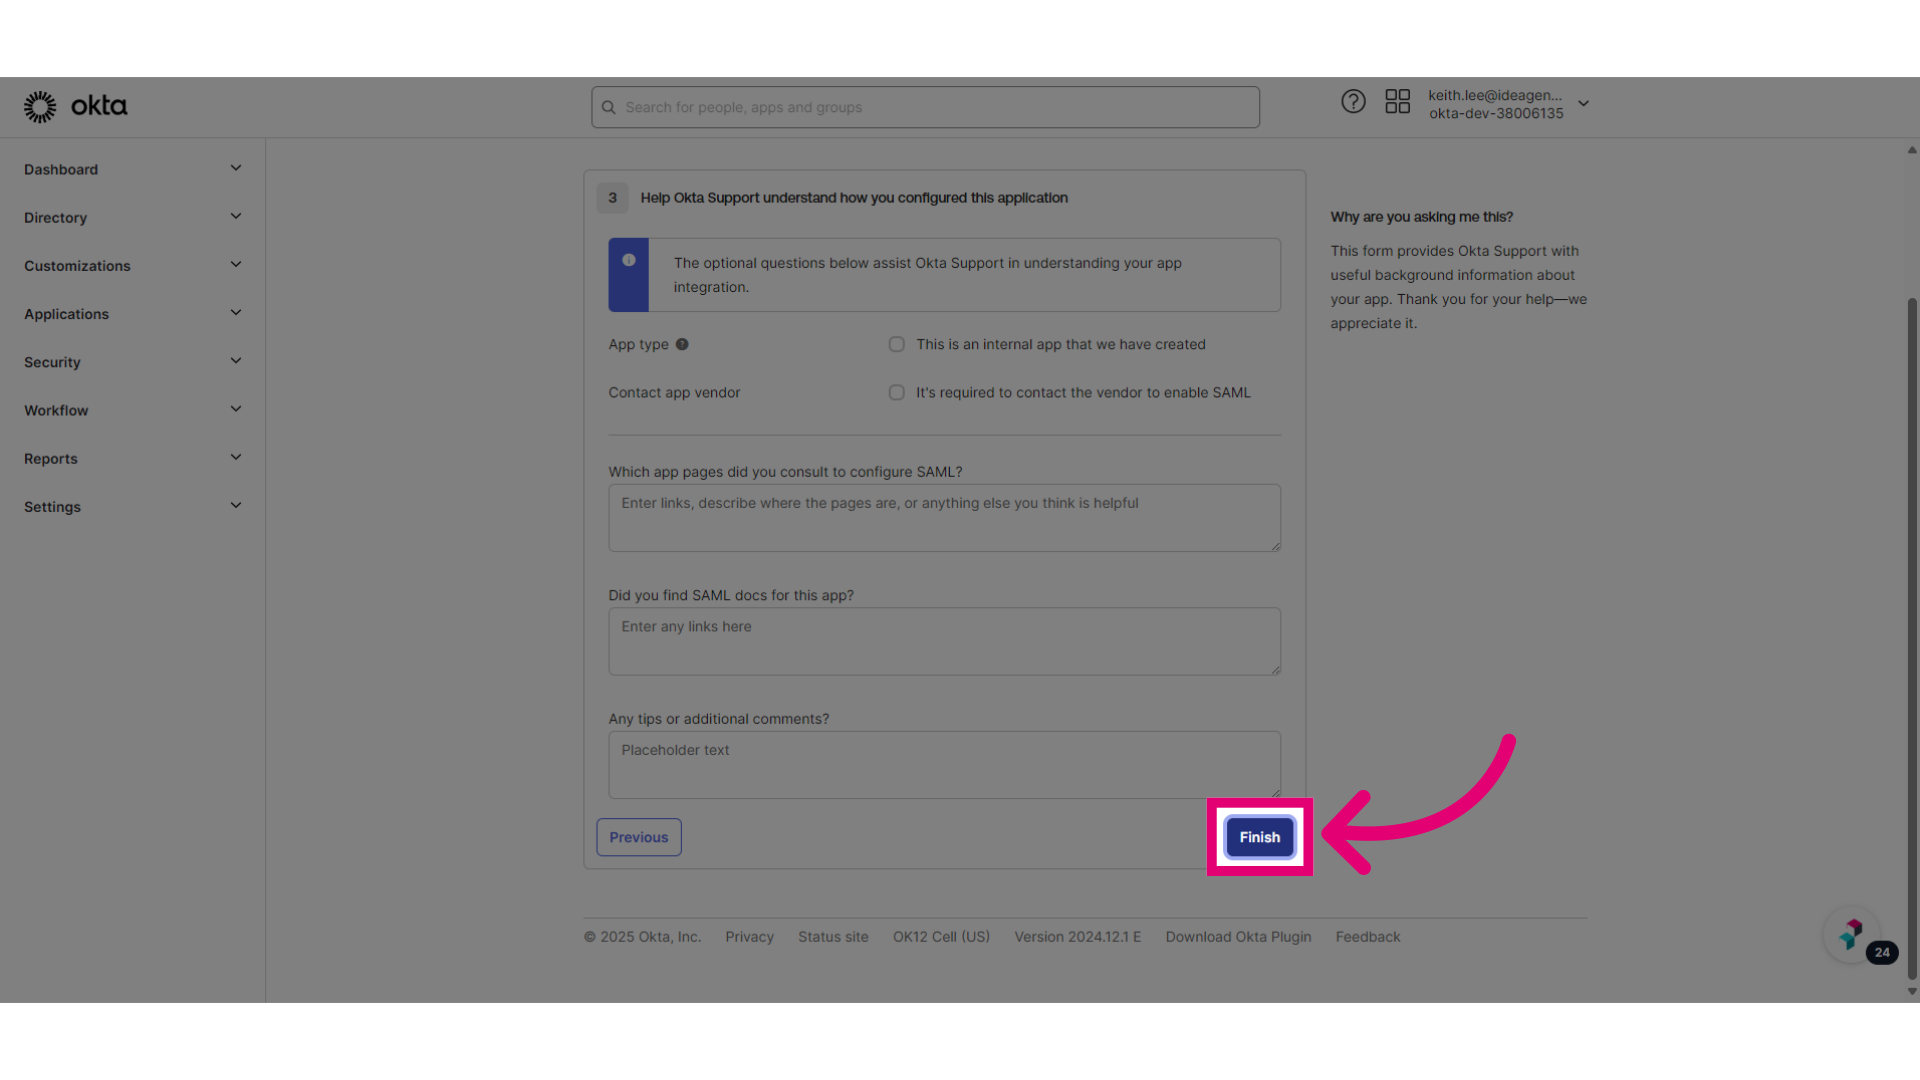Click the 'Contact app vendor' label
This screenshot has height=1080, width=1920.
pyautogui.click(x=674, y=393)
